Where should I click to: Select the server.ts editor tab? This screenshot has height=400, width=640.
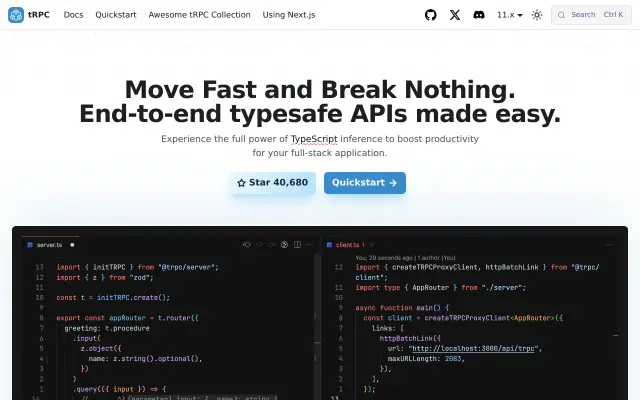point(50,244)
